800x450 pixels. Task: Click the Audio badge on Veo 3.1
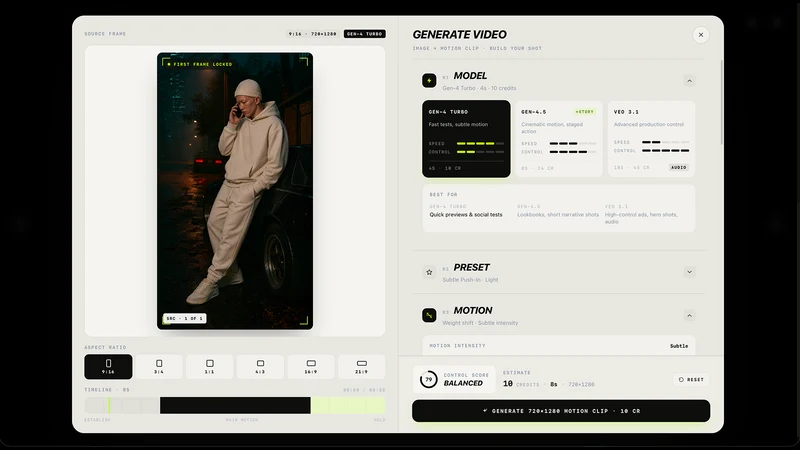coord(679,167)
